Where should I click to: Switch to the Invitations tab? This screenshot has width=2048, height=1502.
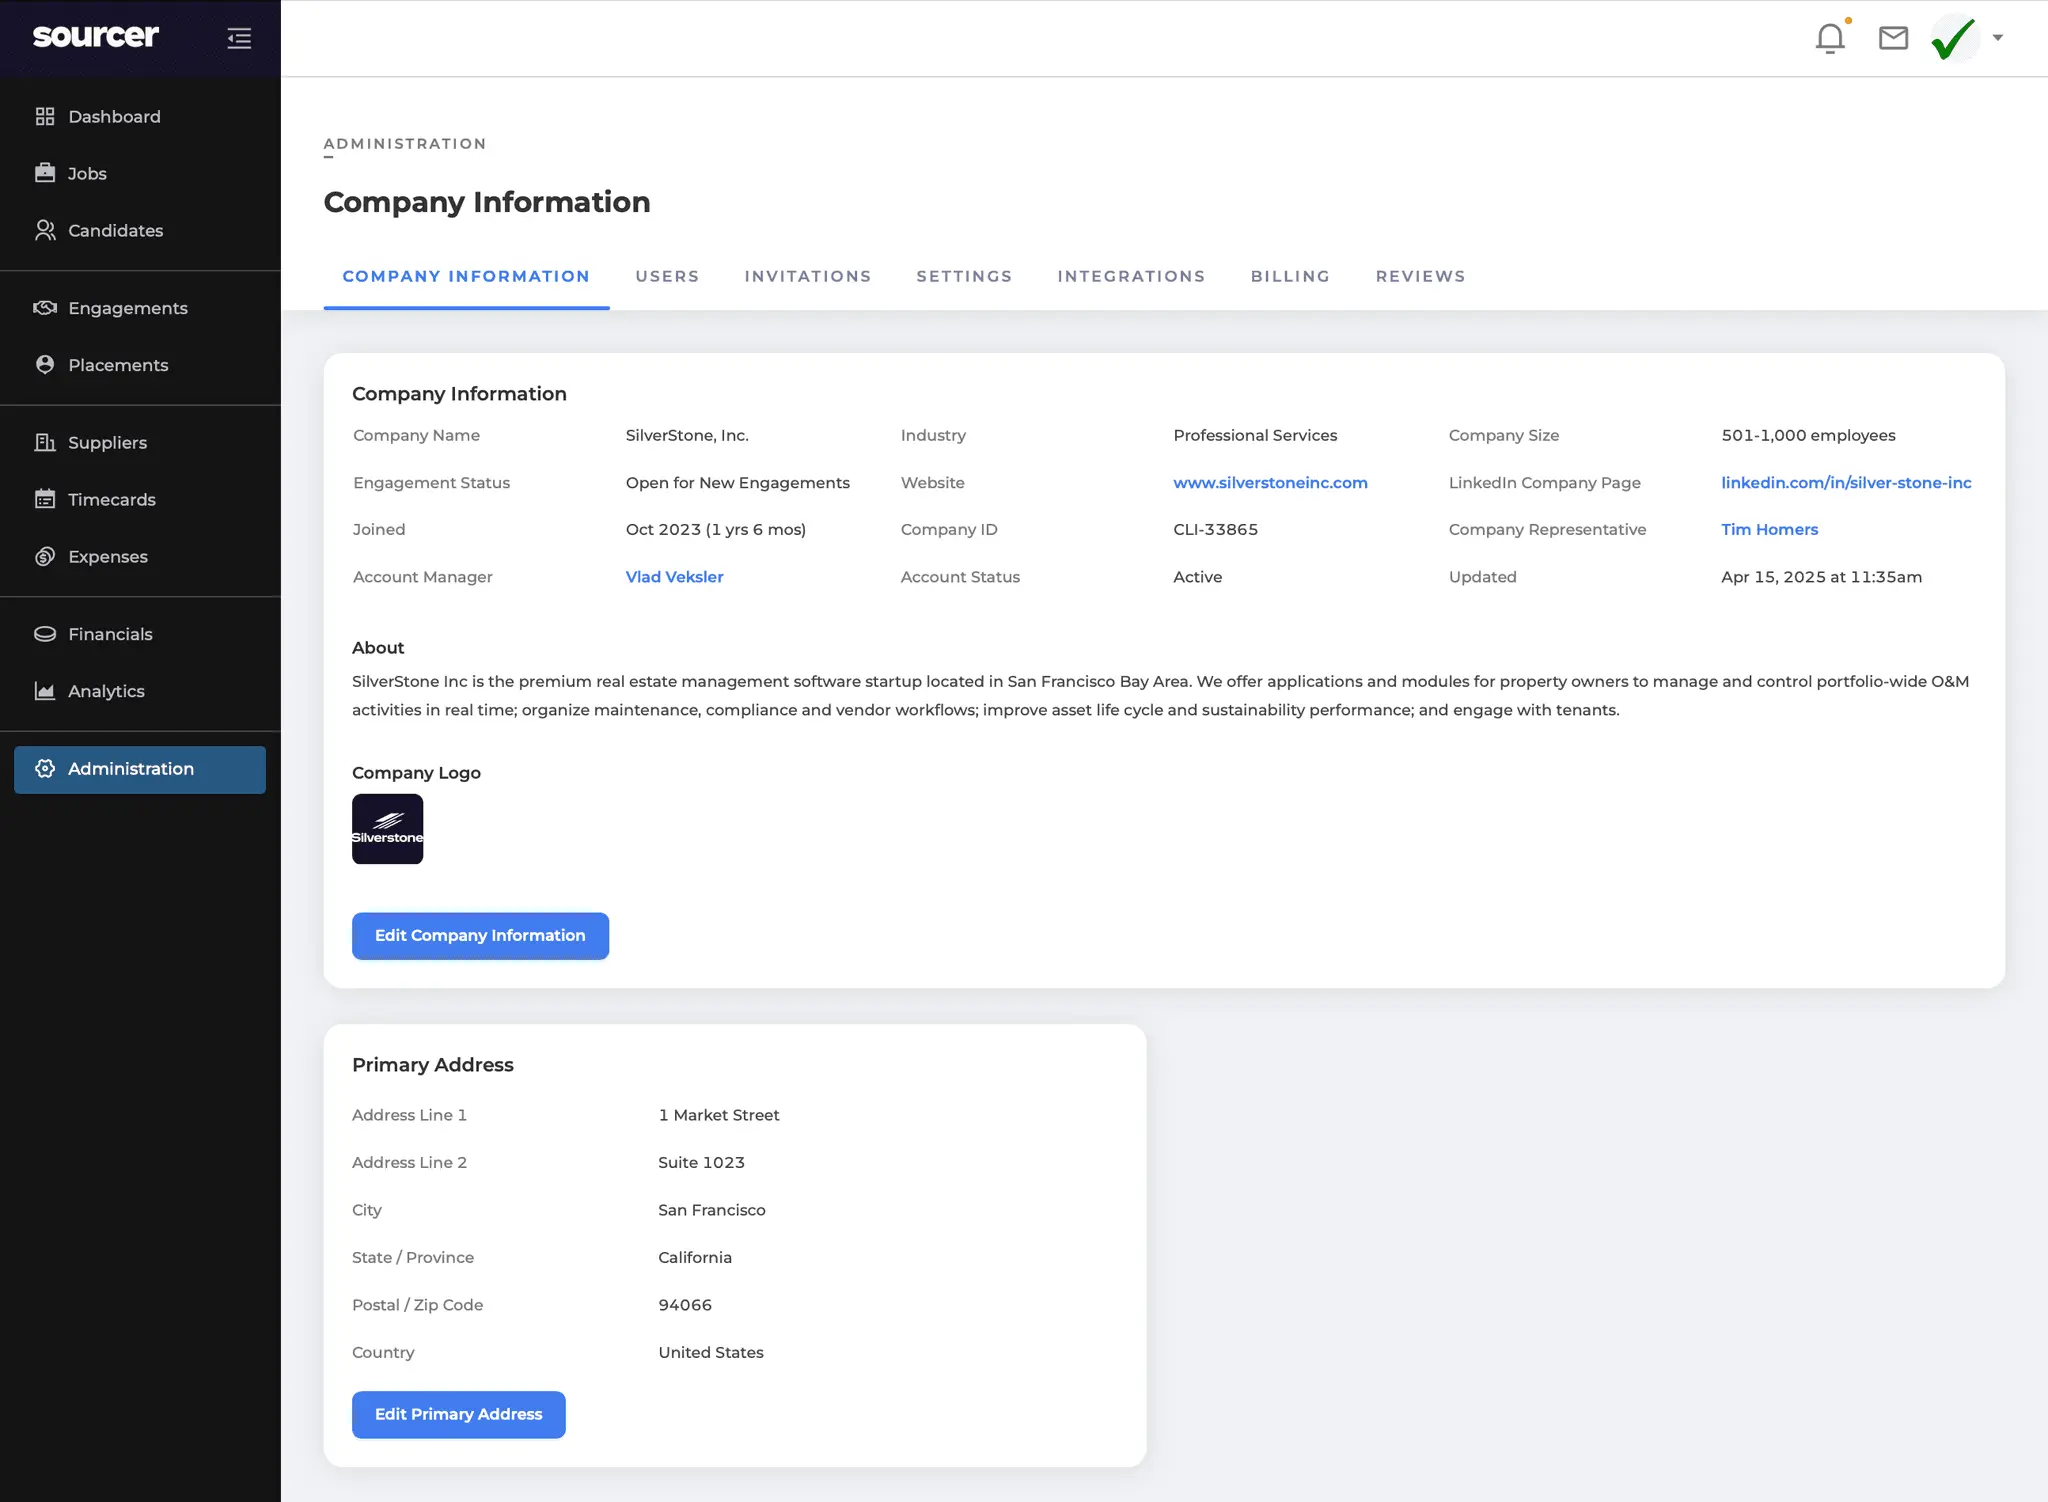(x=808, y=276)
